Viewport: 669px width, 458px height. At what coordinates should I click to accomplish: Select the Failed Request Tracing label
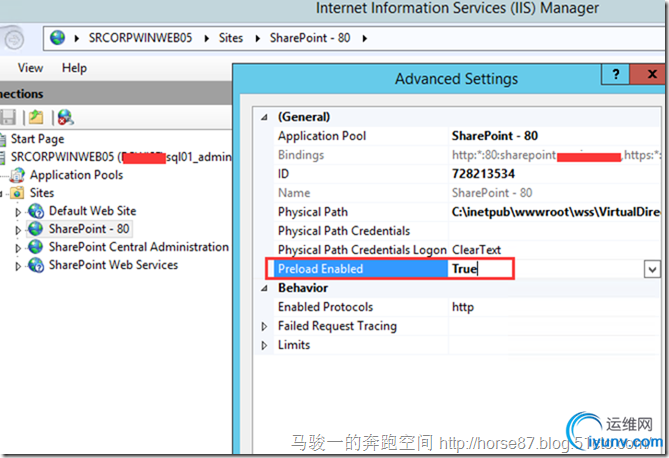click(337, 326)
